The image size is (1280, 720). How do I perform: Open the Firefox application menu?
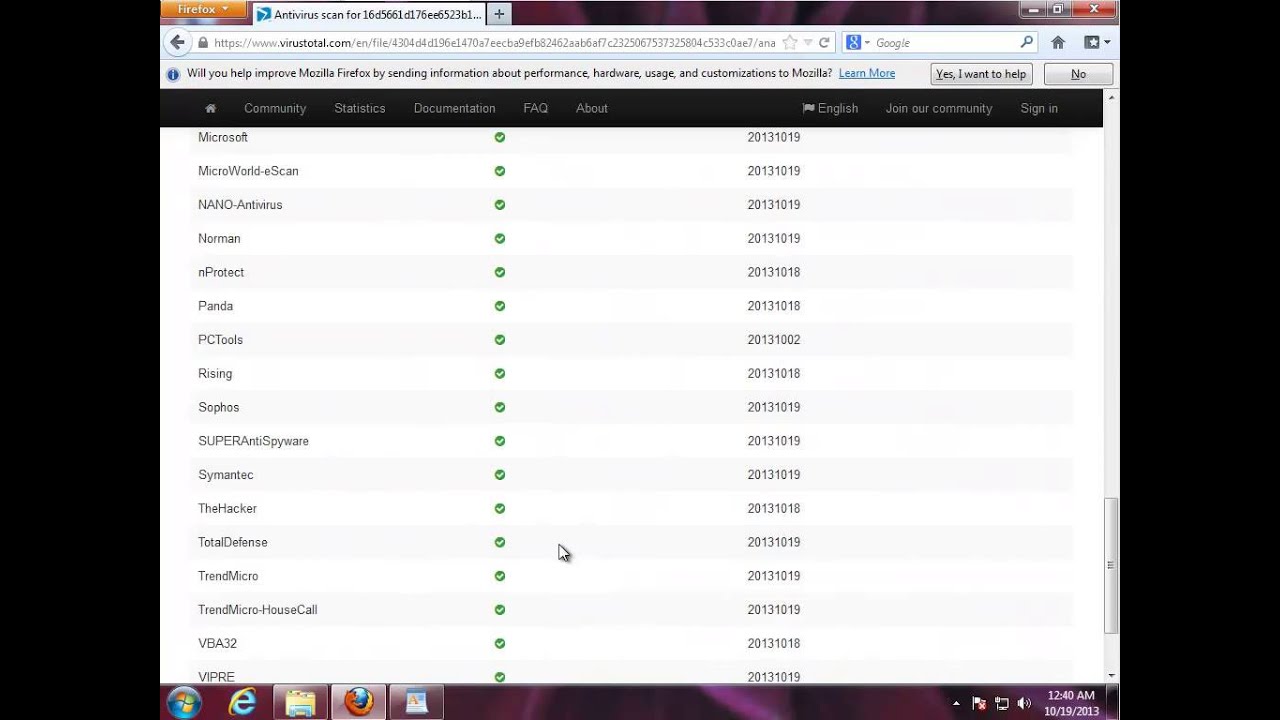point(203,9)
